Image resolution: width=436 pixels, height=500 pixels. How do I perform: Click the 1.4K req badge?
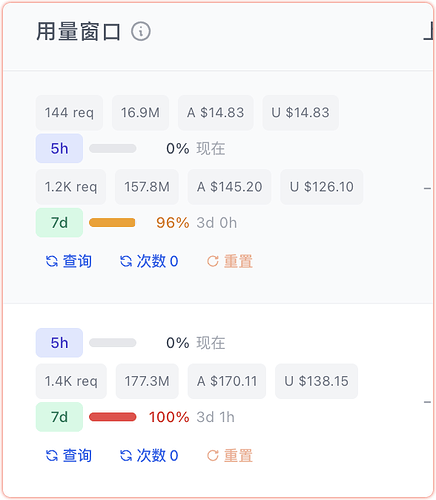tap(71, 381)
